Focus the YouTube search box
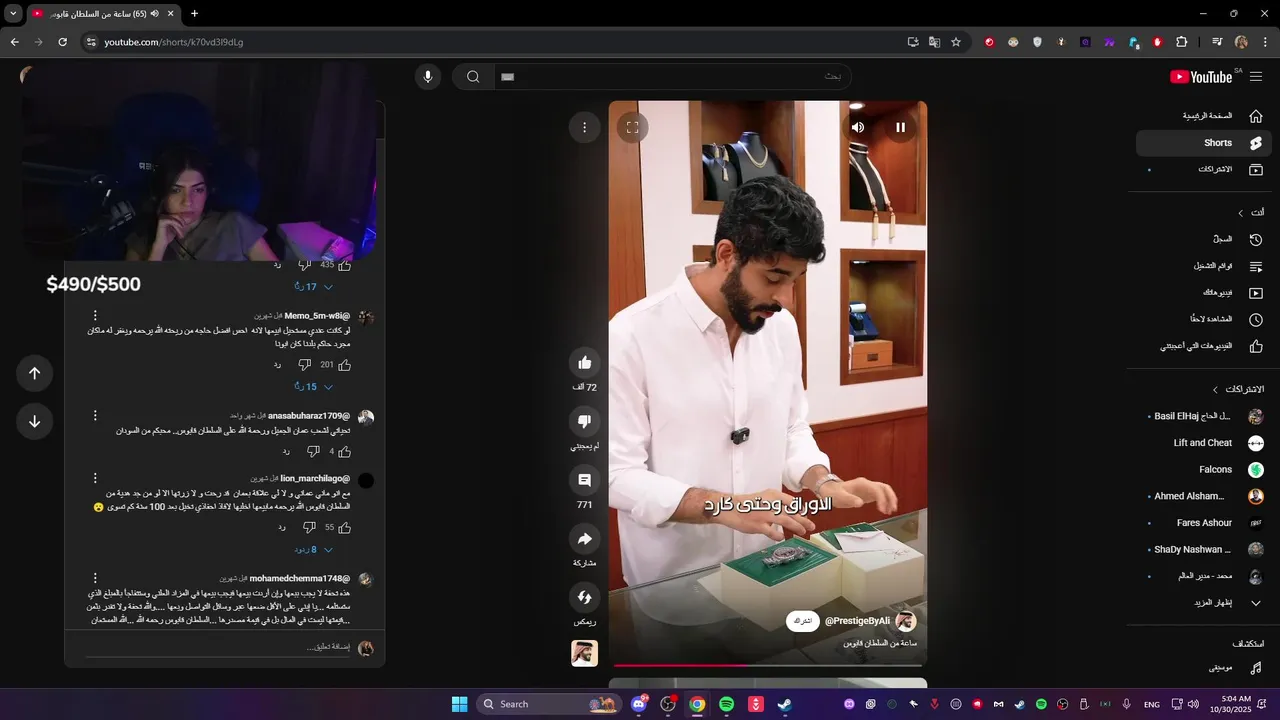 [672, 77]
